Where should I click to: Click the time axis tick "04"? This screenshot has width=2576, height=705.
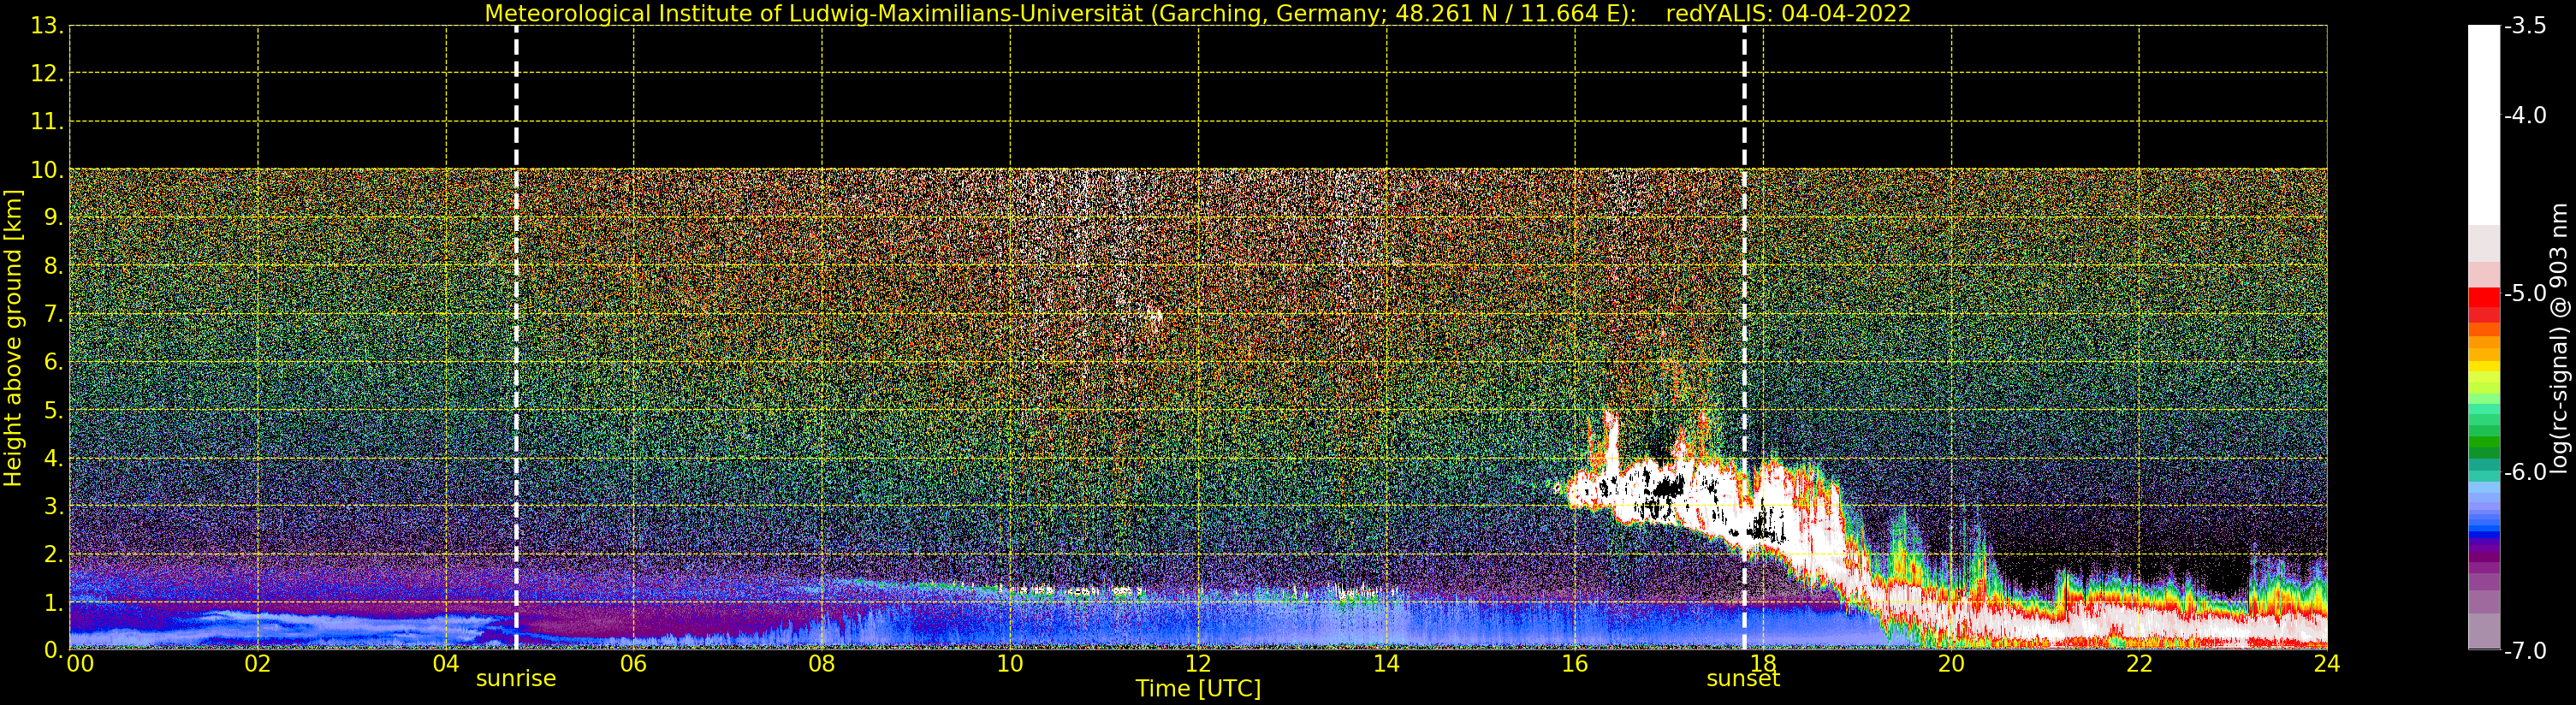pos(446,664)
